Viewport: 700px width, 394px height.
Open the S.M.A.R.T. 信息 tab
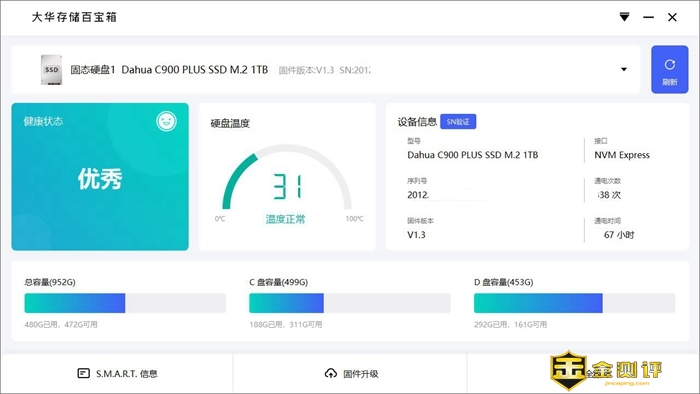[117, 373]
